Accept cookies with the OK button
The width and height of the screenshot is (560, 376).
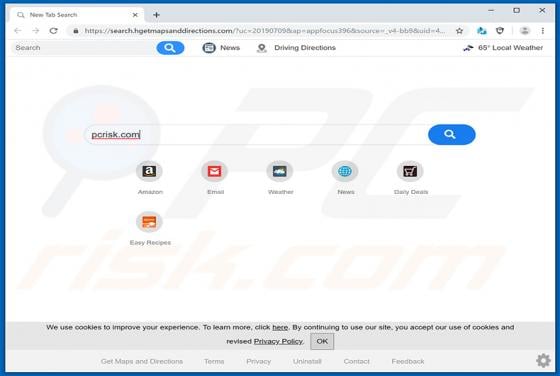pos(322,341)
